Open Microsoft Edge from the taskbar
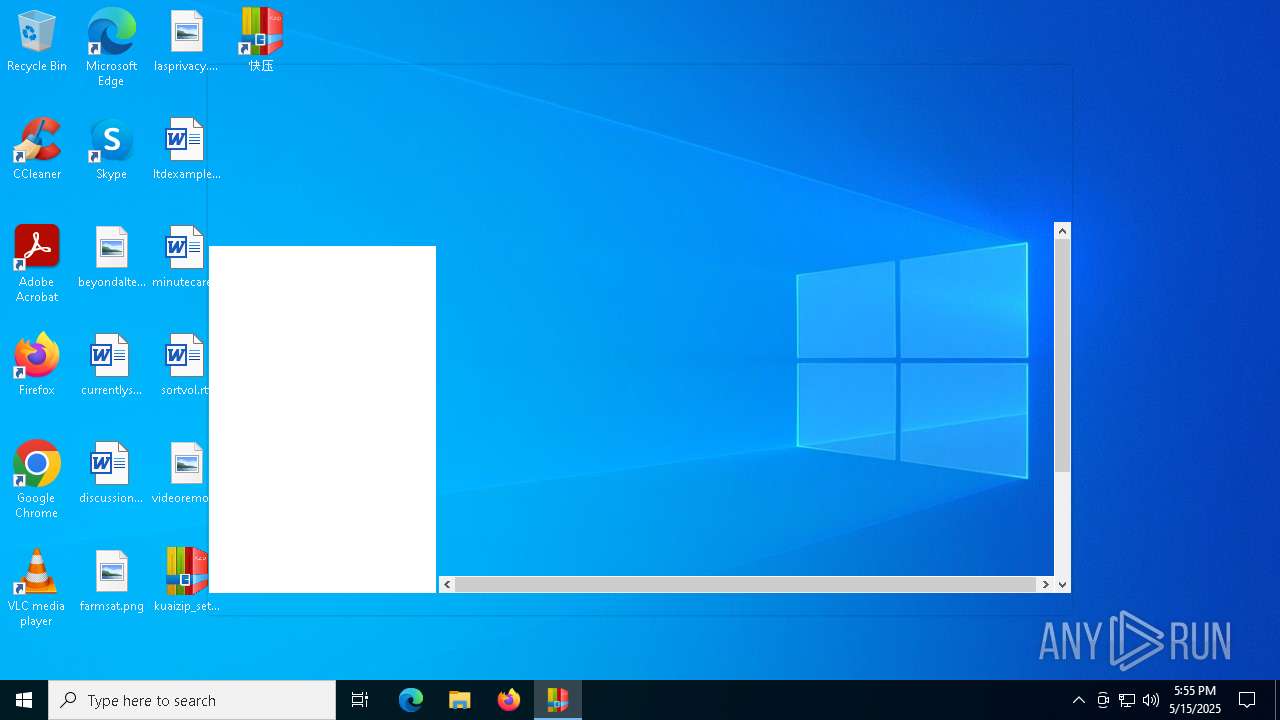This screenshot has height=720, width=1280. point(411,700)
